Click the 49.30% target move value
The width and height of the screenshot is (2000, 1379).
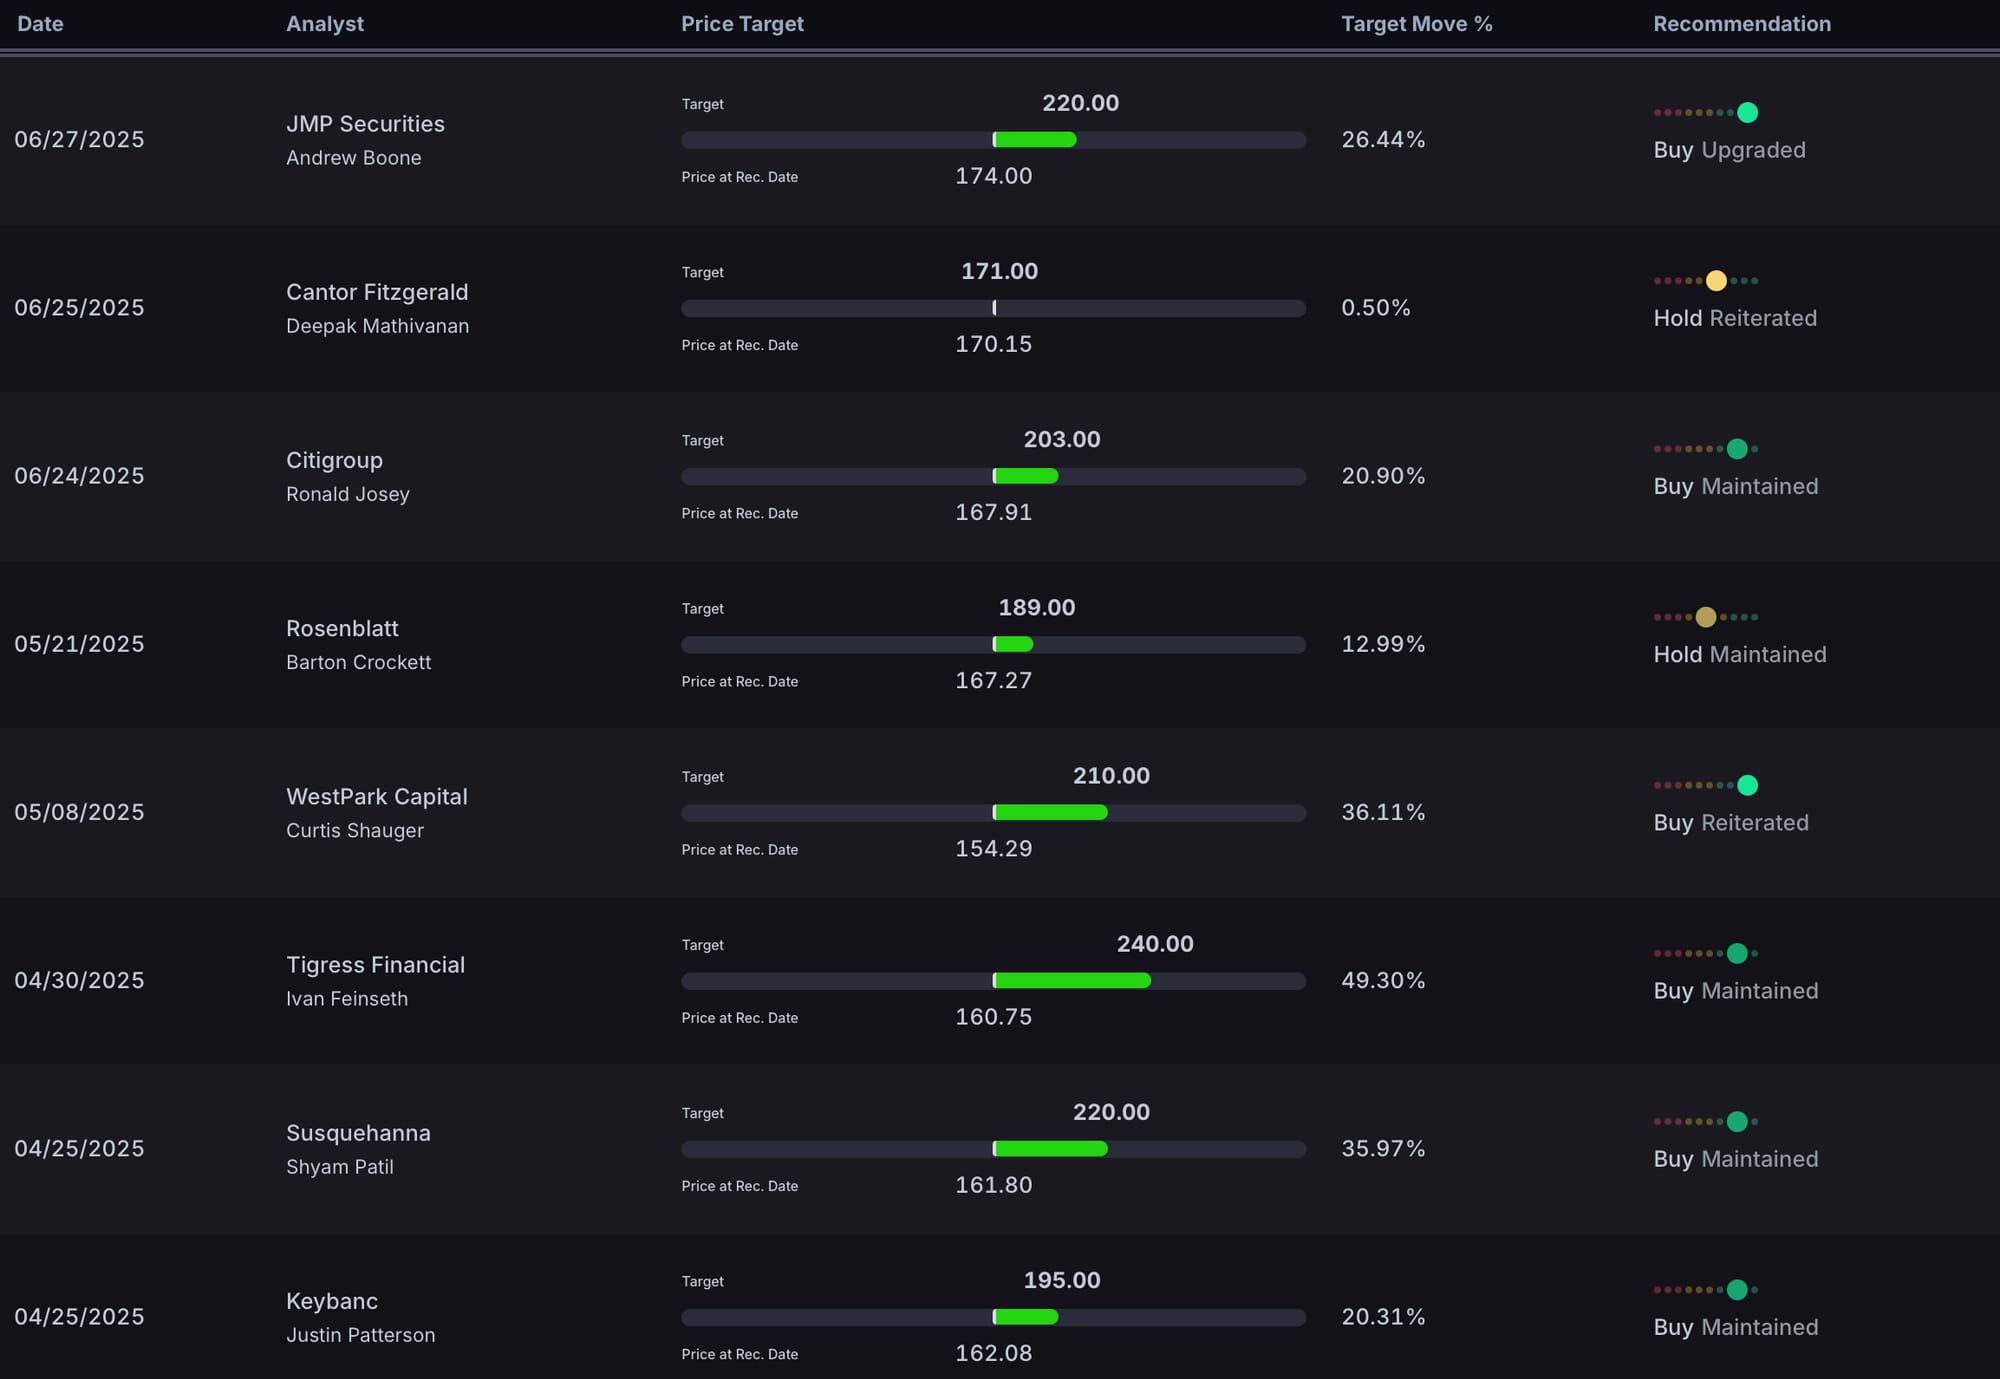[x=1383, y=981]
